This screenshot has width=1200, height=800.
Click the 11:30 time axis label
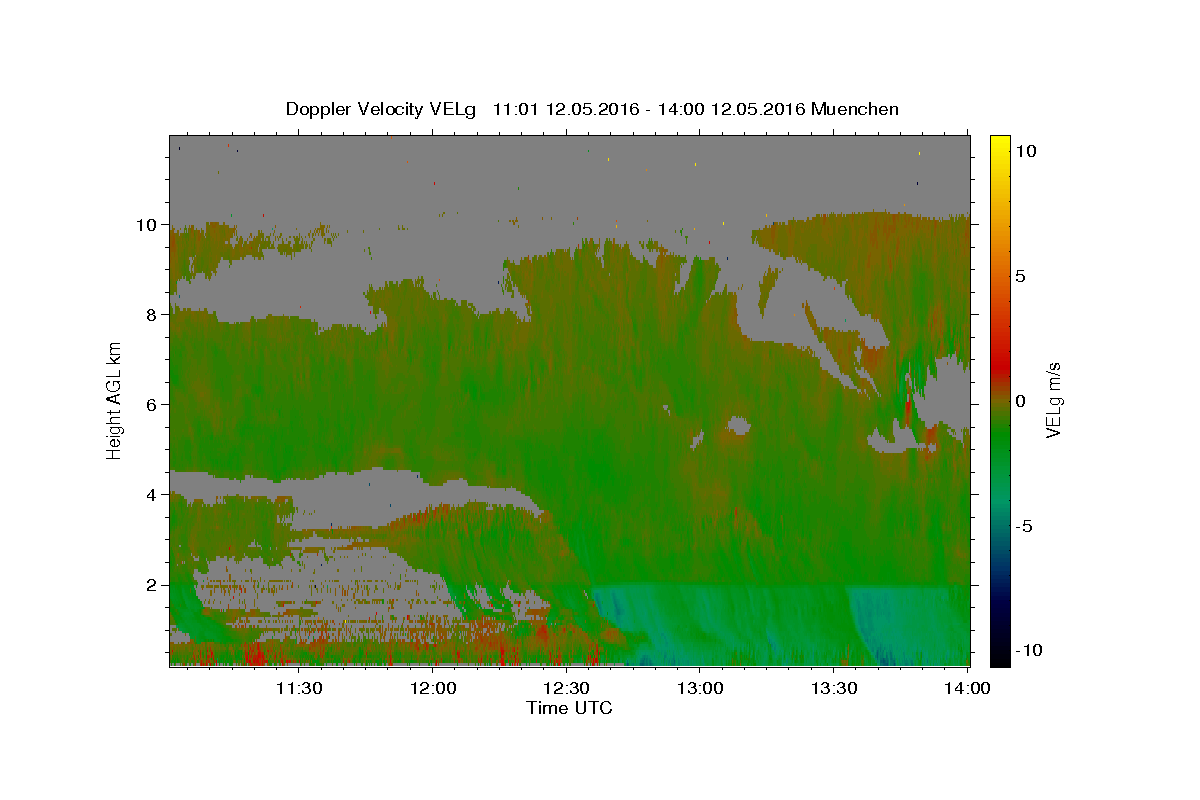(300, 688)
